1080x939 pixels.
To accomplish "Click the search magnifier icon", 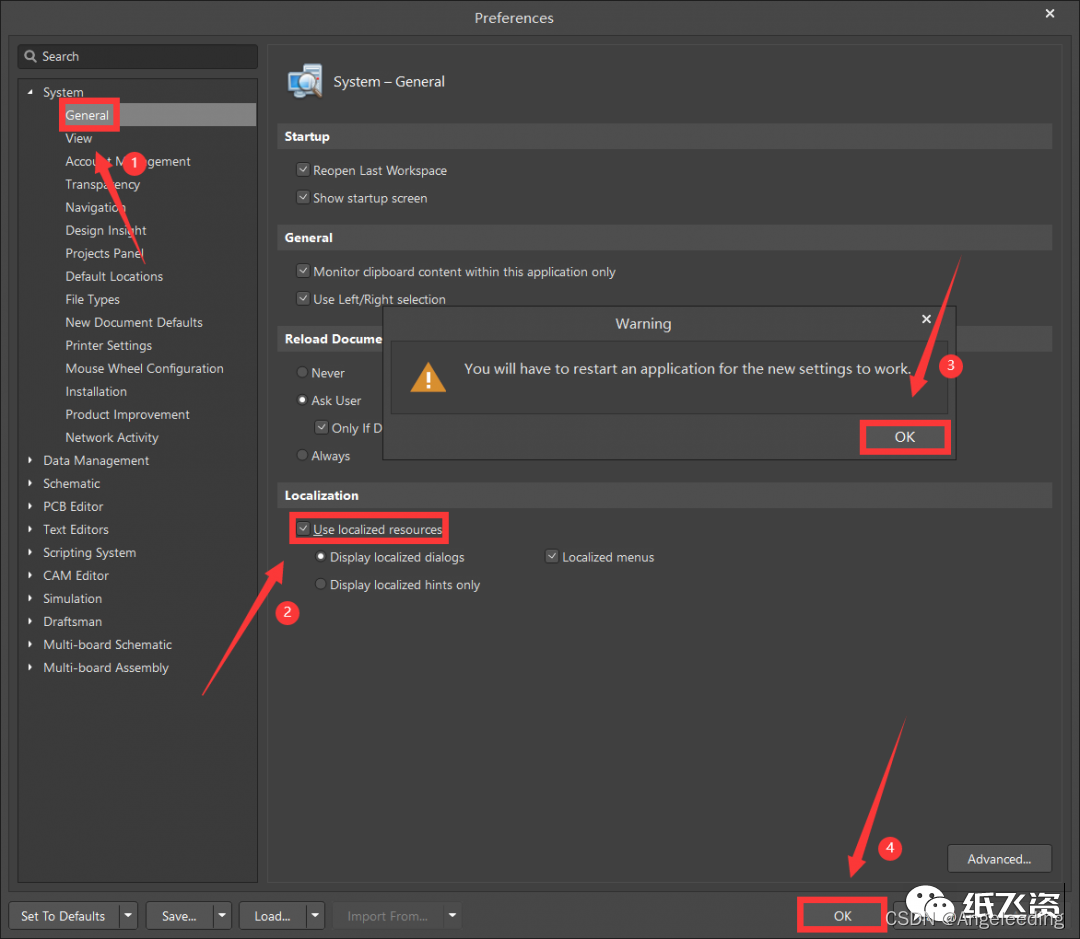I will click(30, 57).
